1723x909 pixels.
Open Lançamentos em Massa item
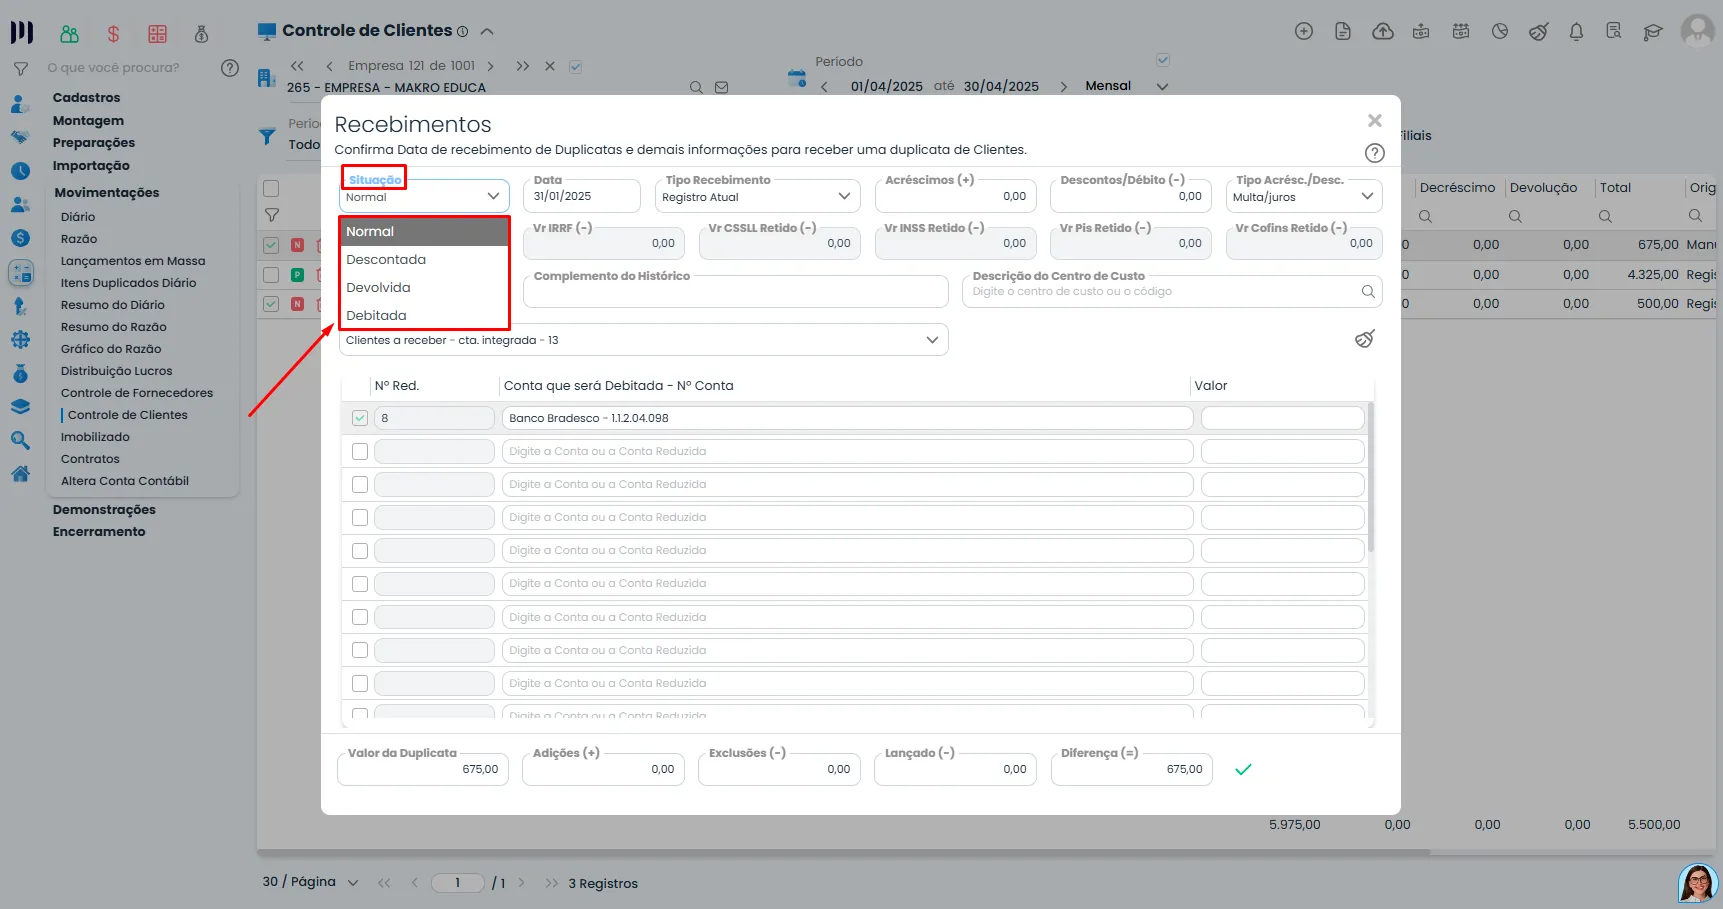(133, 261)
